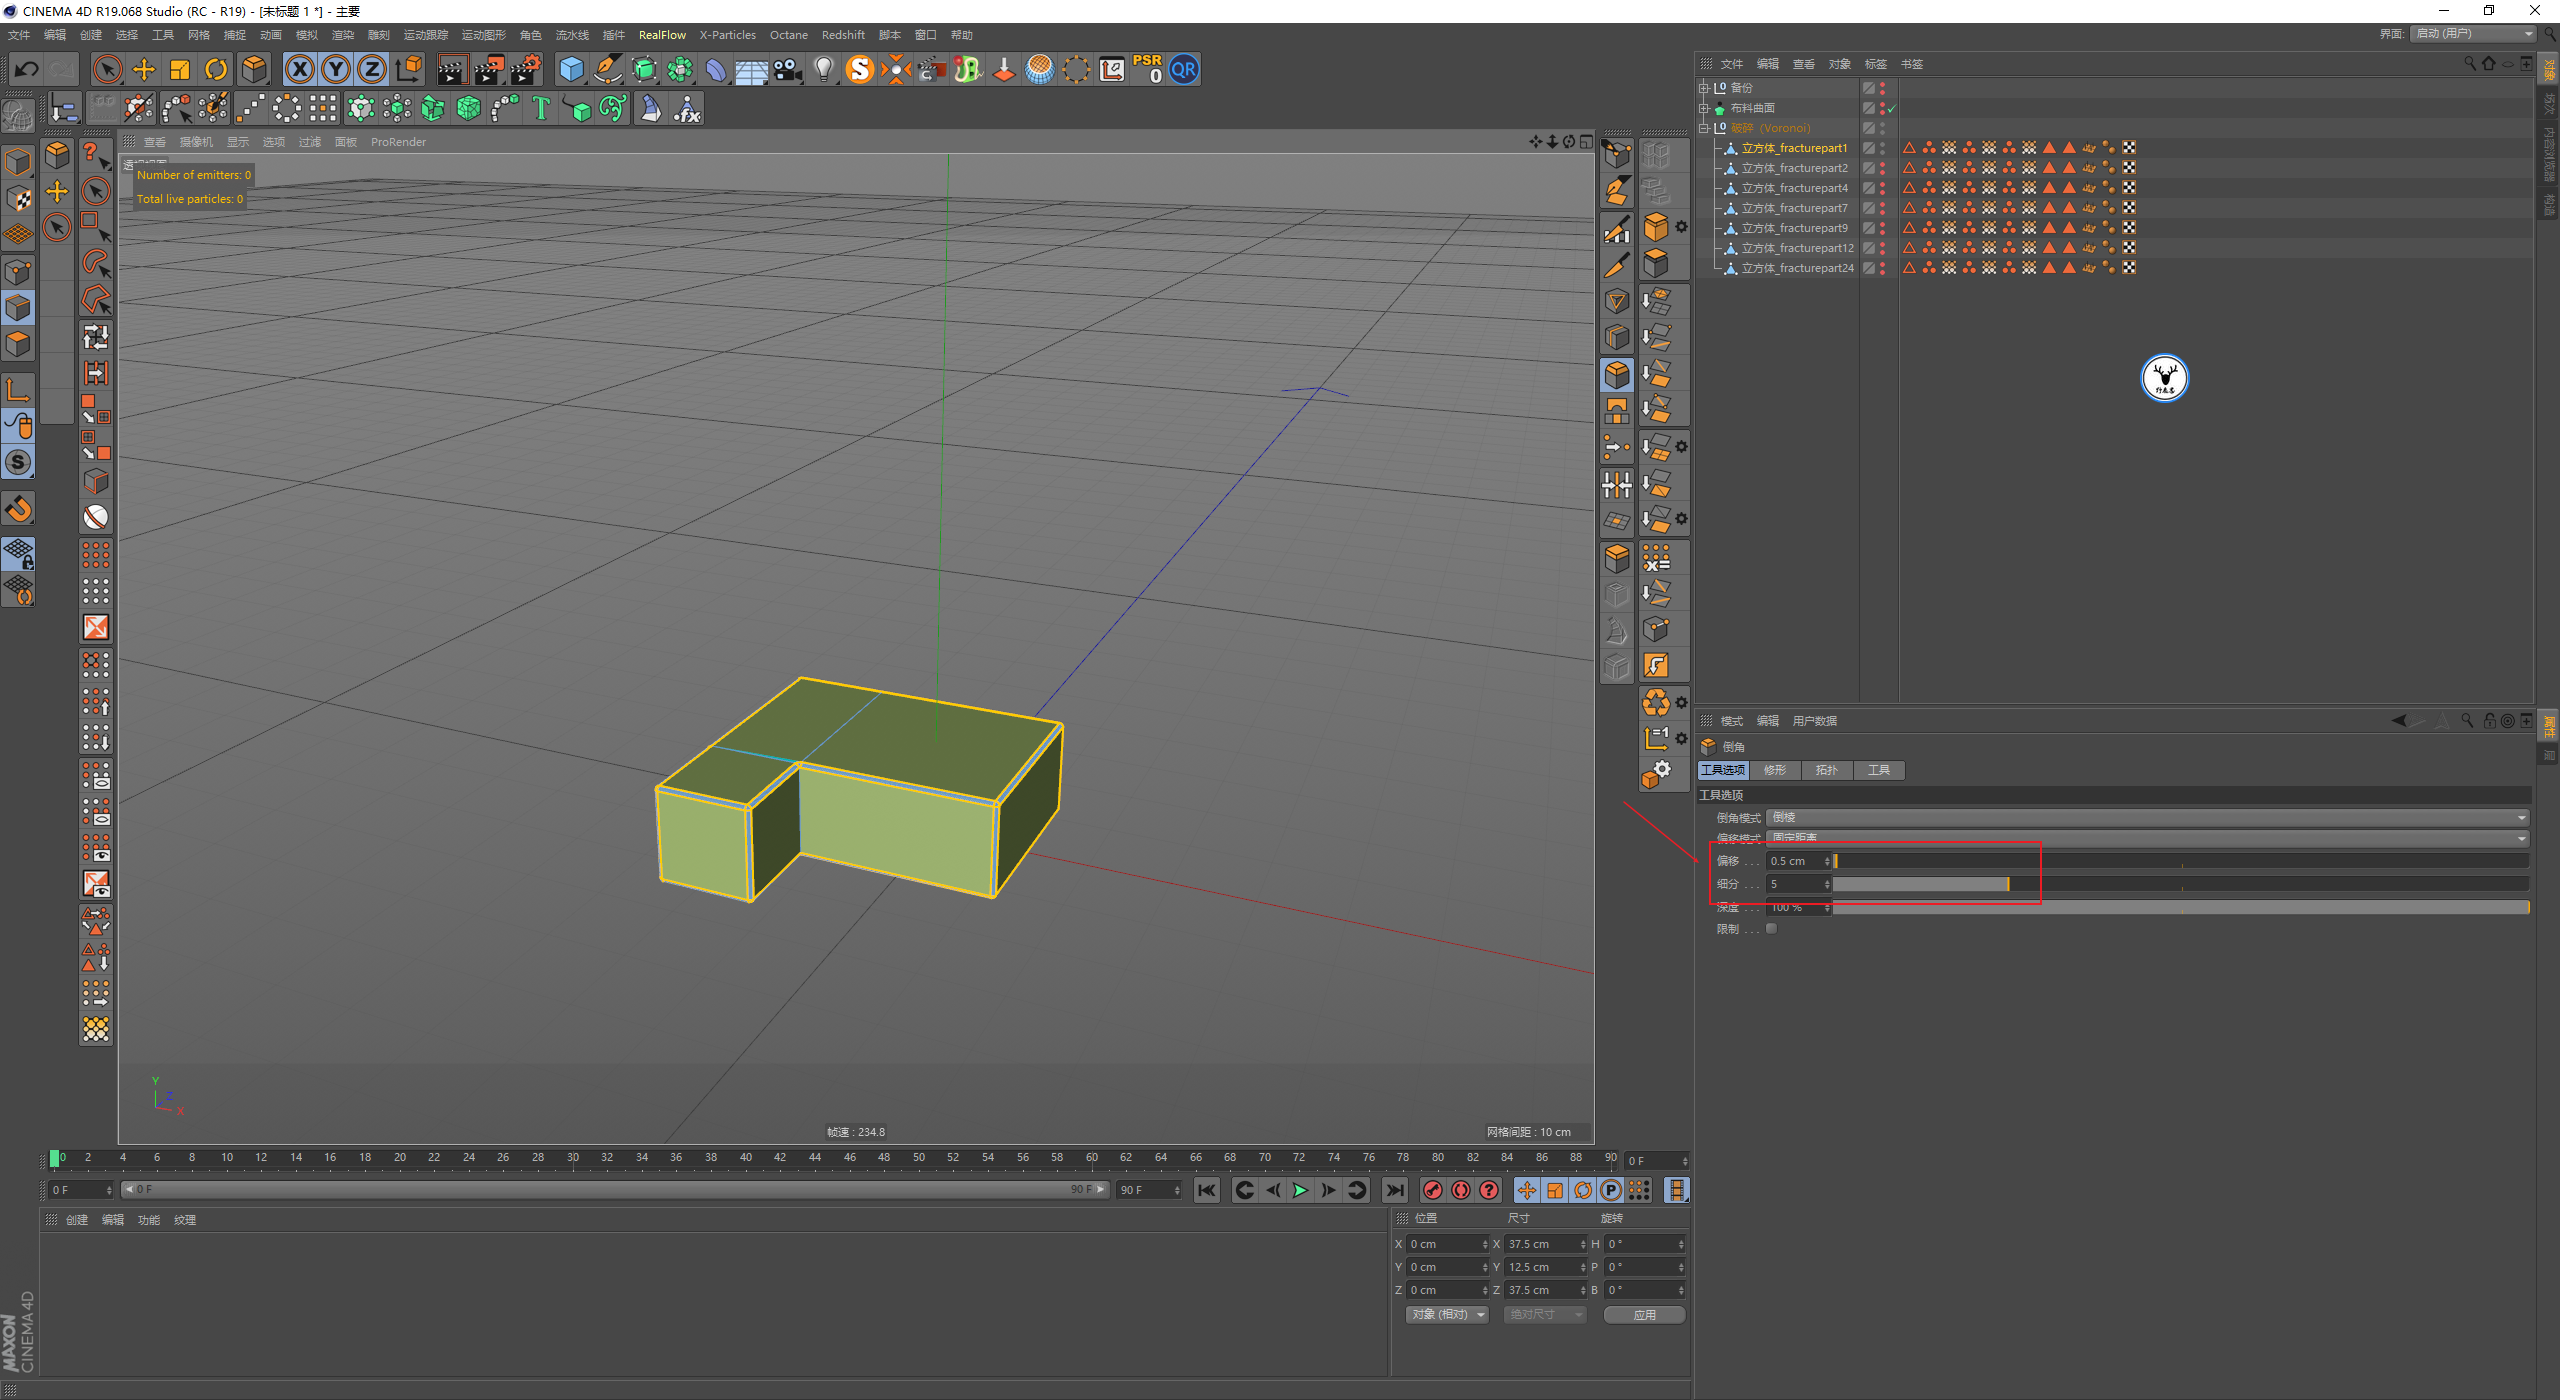This screenshot has width=2560, height=1400.
Task: Open the 倒角模式 dropdown
Action: (x=2147, y=818)
